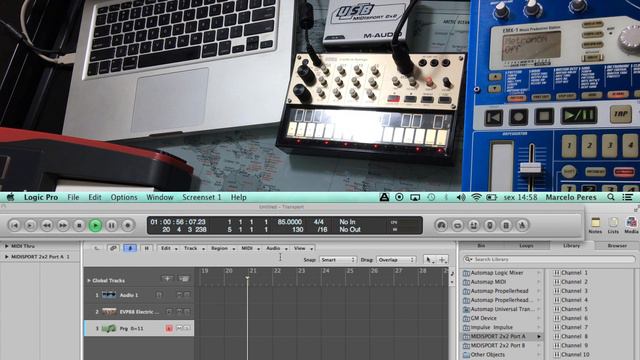Open the Arrange Region menu
The width and height of the screenshot is (640, 360).
[222, 248]
